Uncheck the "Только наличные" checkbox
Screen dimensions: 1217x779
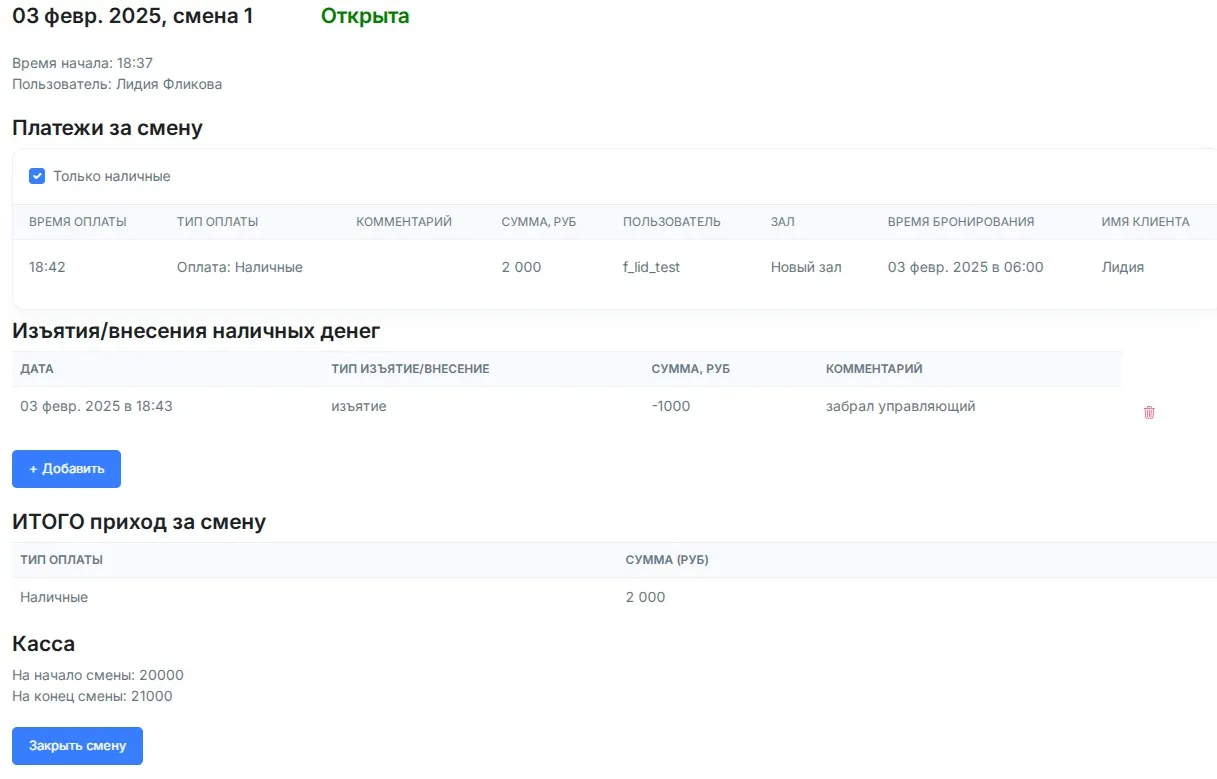[37, 176]
